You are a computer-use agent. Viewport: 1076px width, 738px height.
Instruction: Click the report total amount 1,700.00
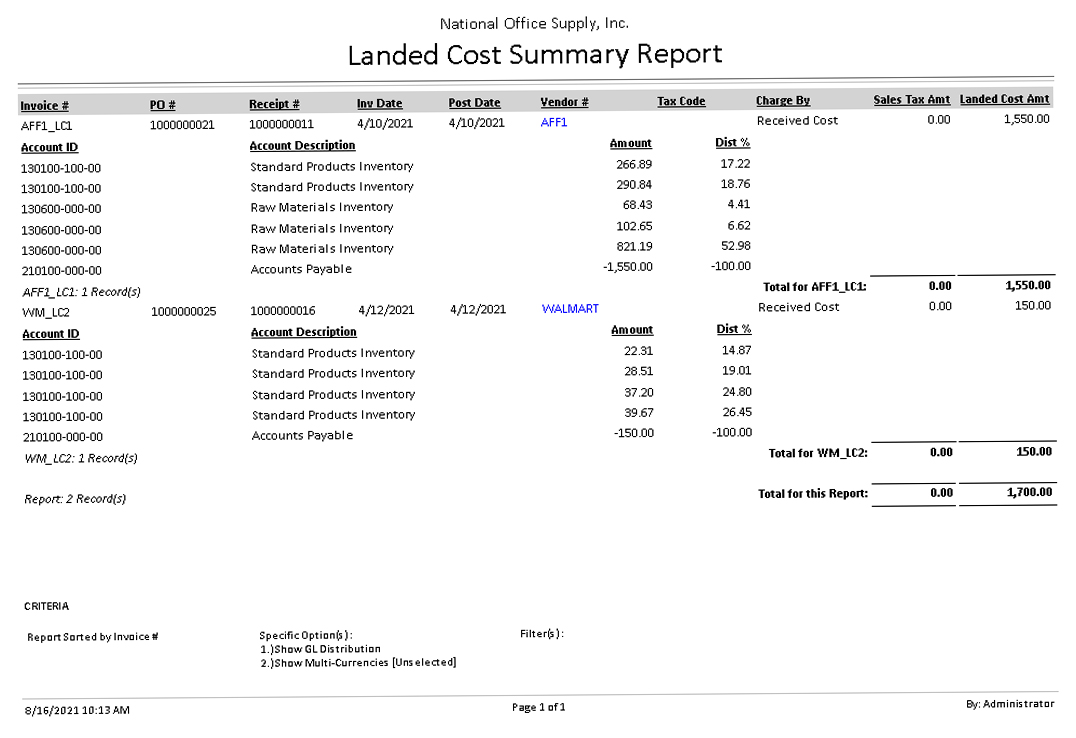click(1027, 493)
